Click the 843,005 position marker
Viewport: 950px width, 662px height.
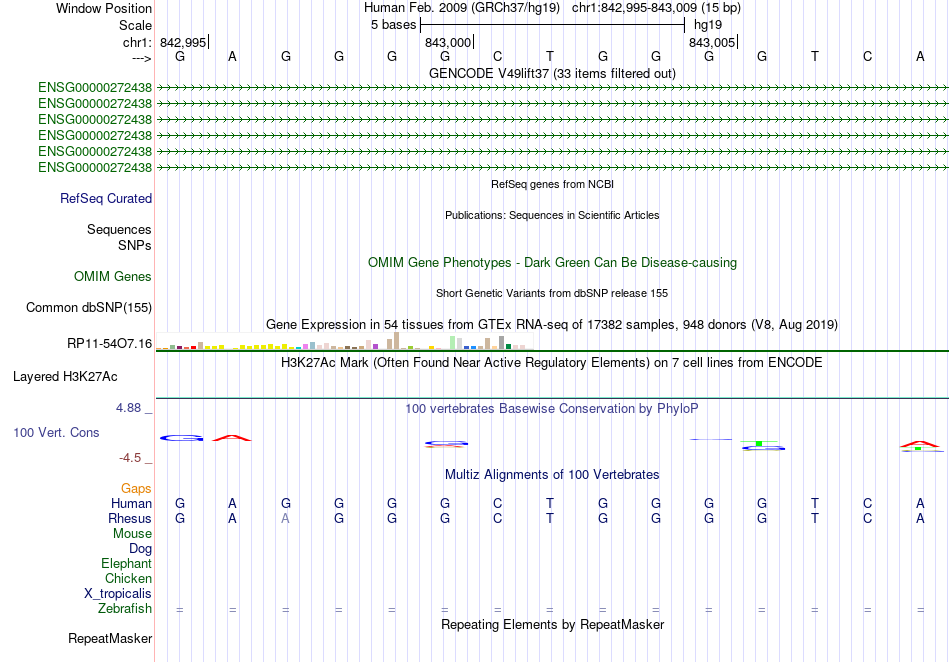[713, 42]
